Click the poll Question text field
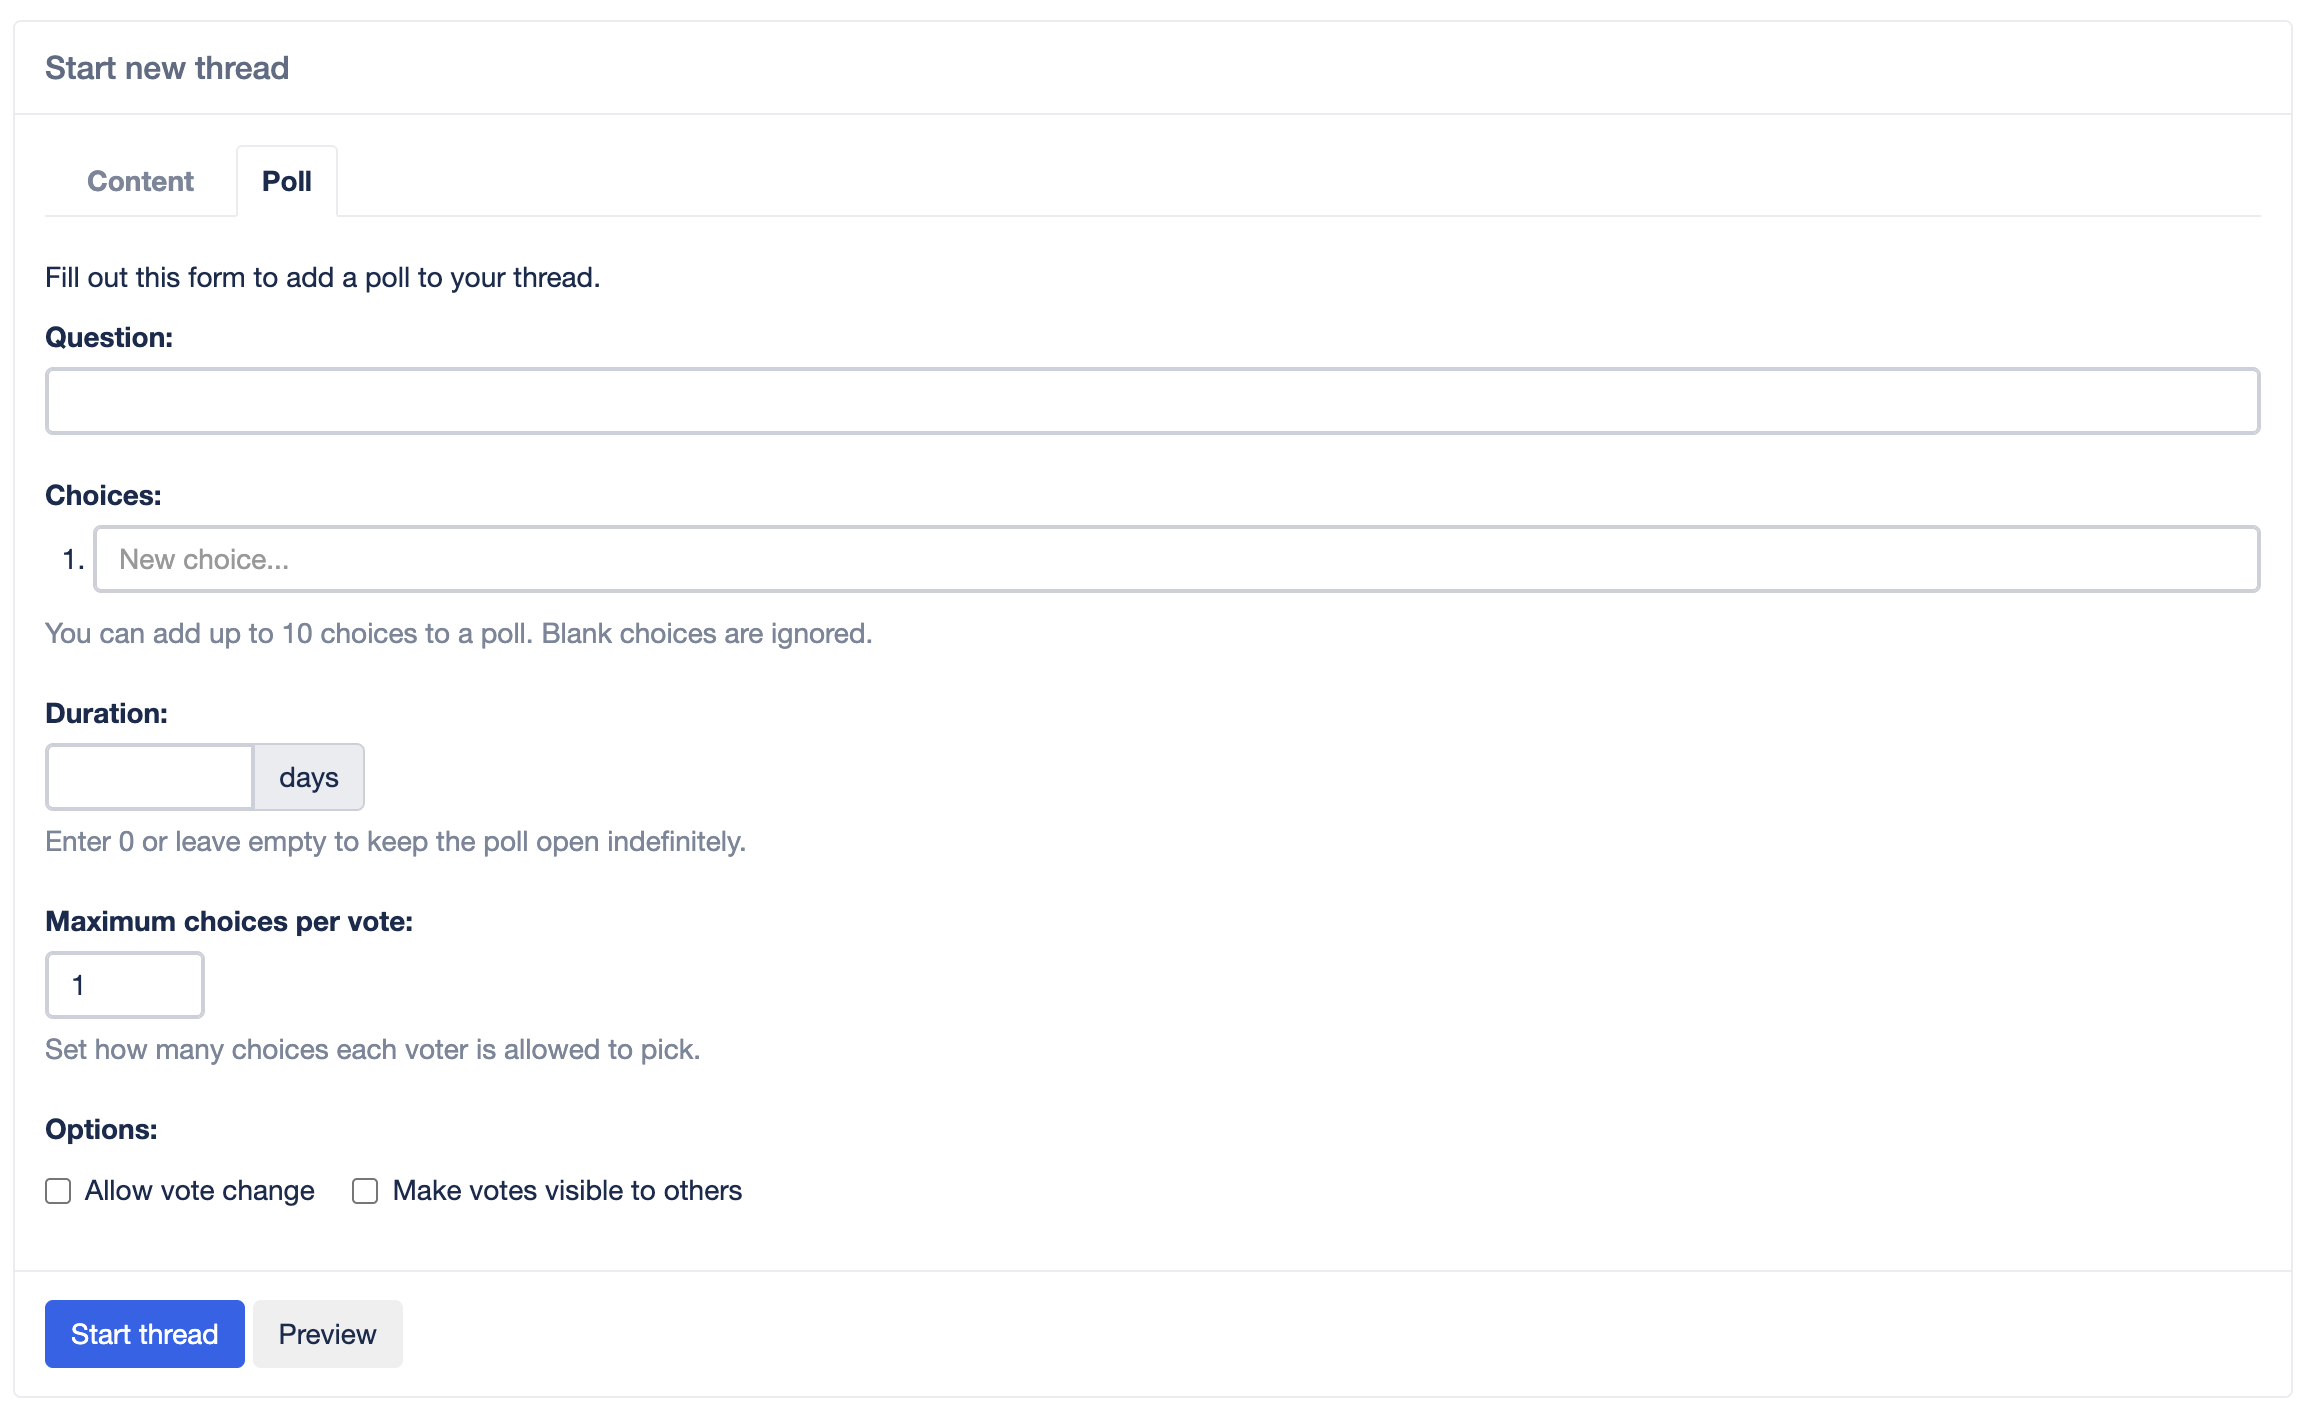Image resolution: width=2308 pixels, height=1412 pixels. point(1152,401)
